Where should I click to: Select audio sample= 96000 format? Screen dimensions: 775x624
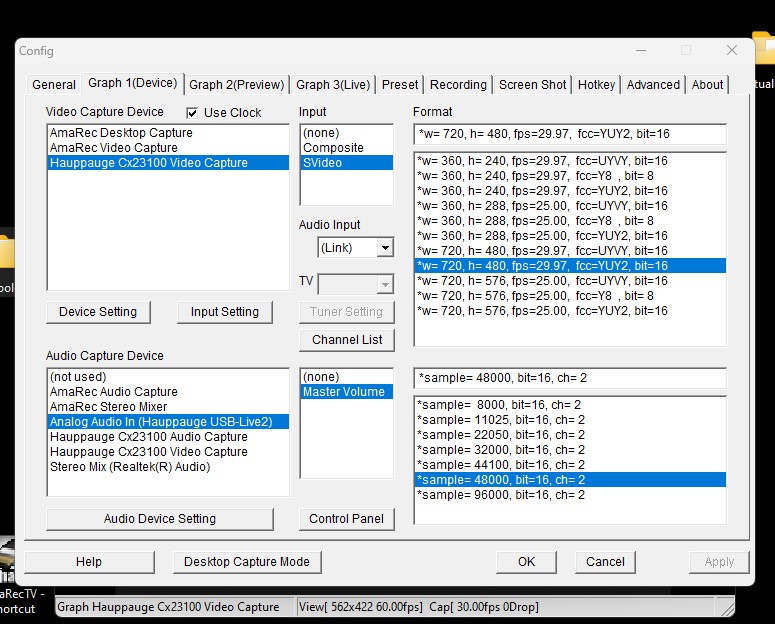pyautogui.click(x=570, y=494)
